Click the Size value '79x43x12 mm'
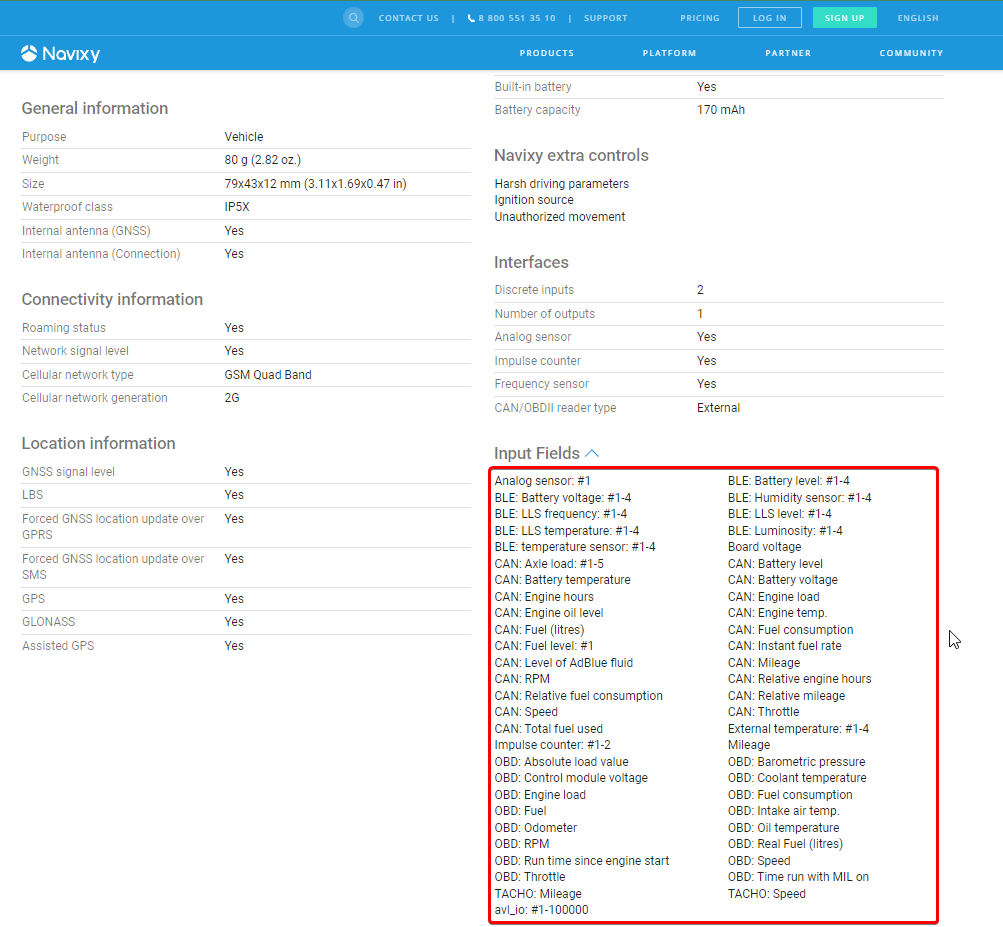Viewport: 1003px width, 927px height. point(262,184)
